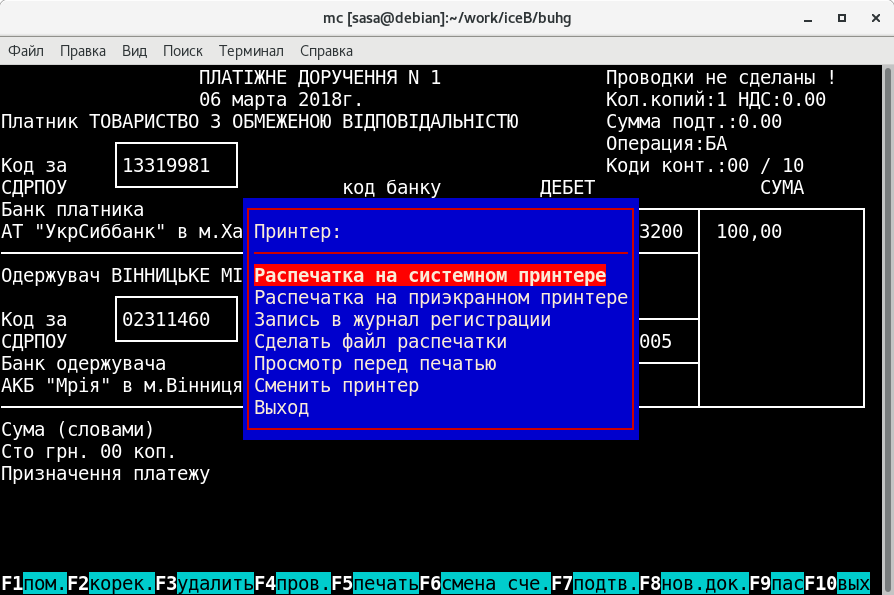
Task: Click the sum value 100,00
Action: pos(749,231)
